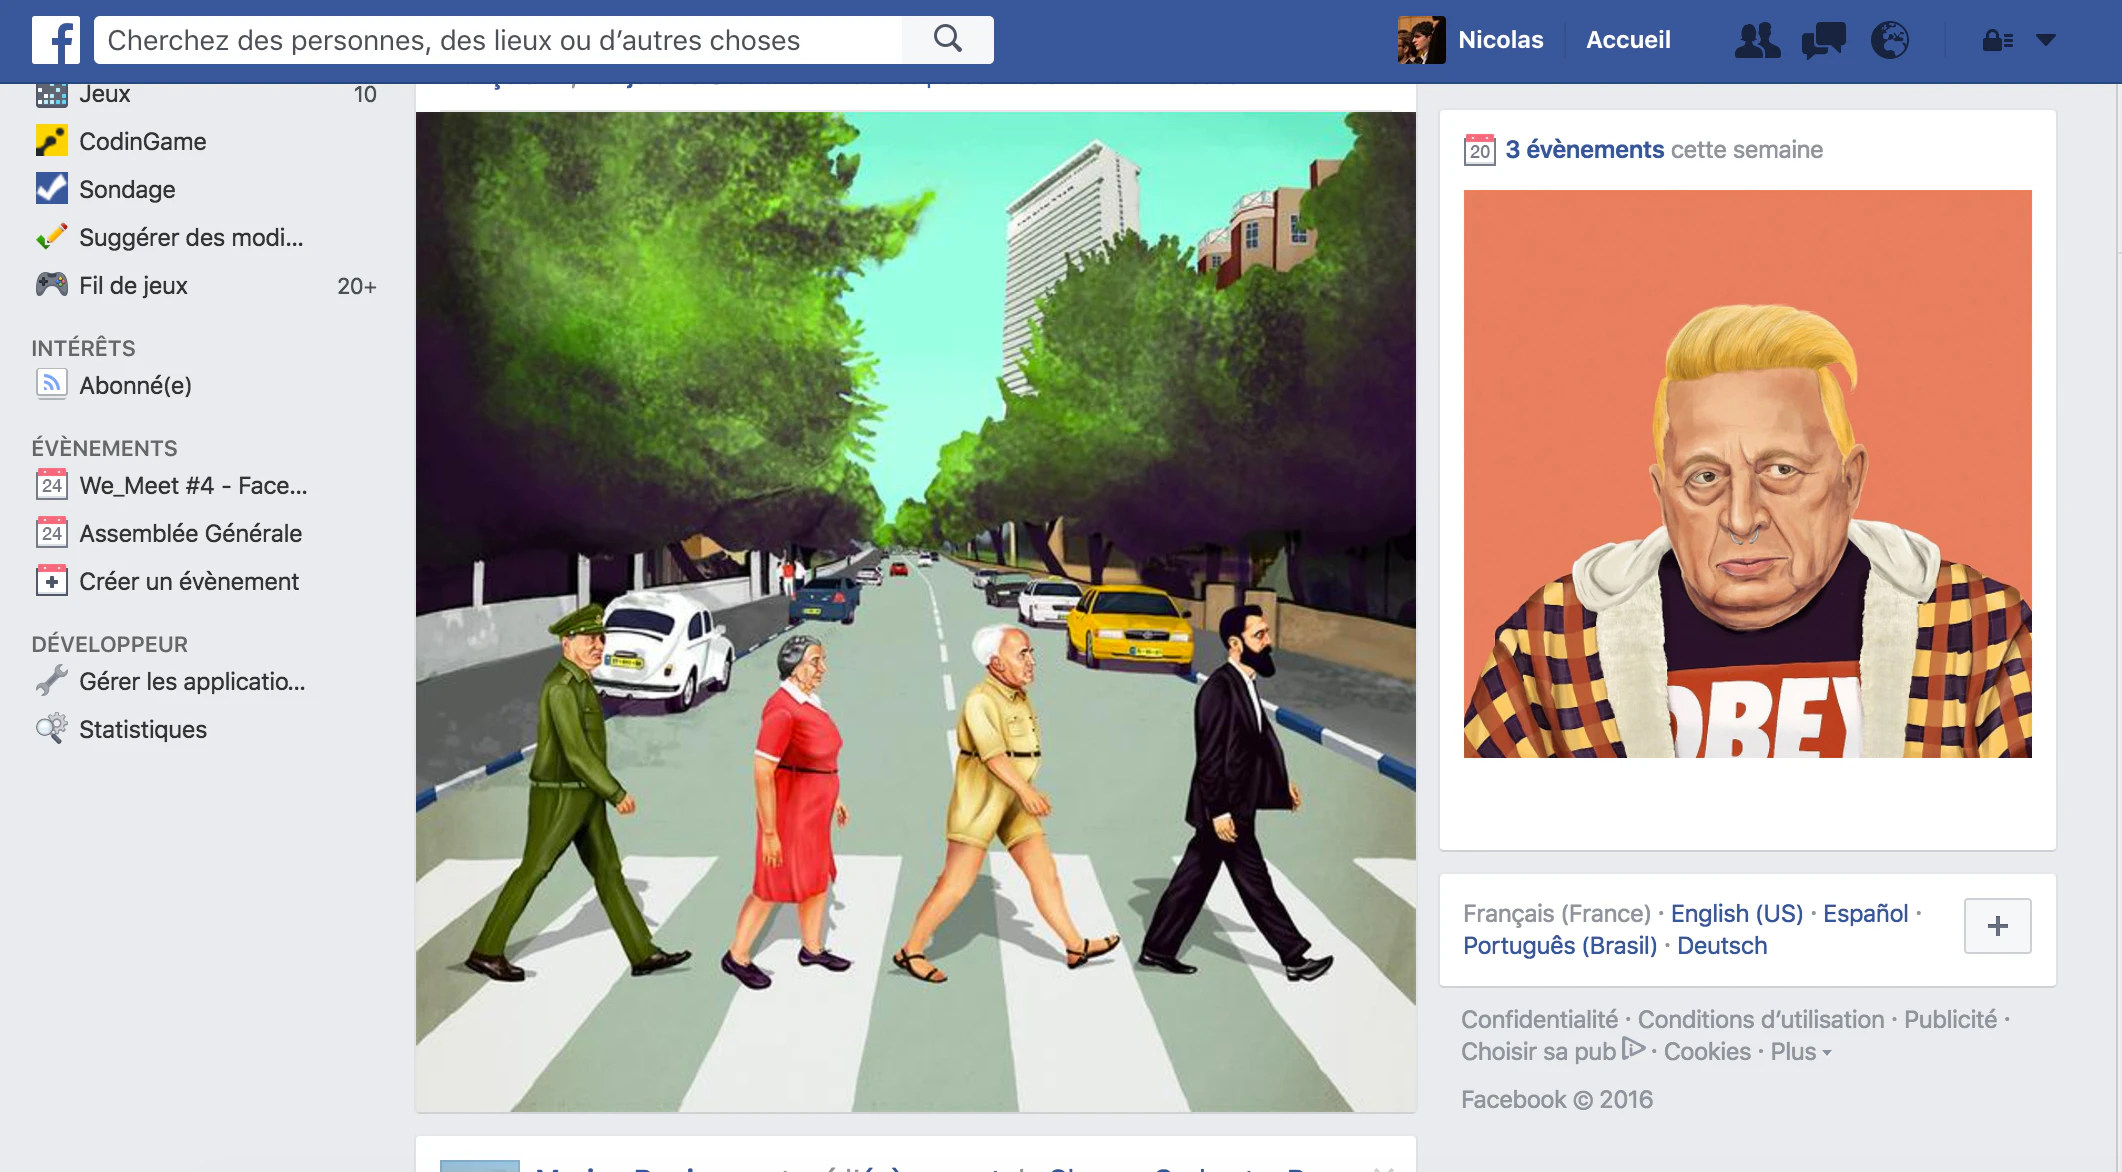The height and width of the screenshot is (1172, 2122).
Task: Open the OBEY portrait event image
Action: pyautogui.click(x=1747, y=474)
